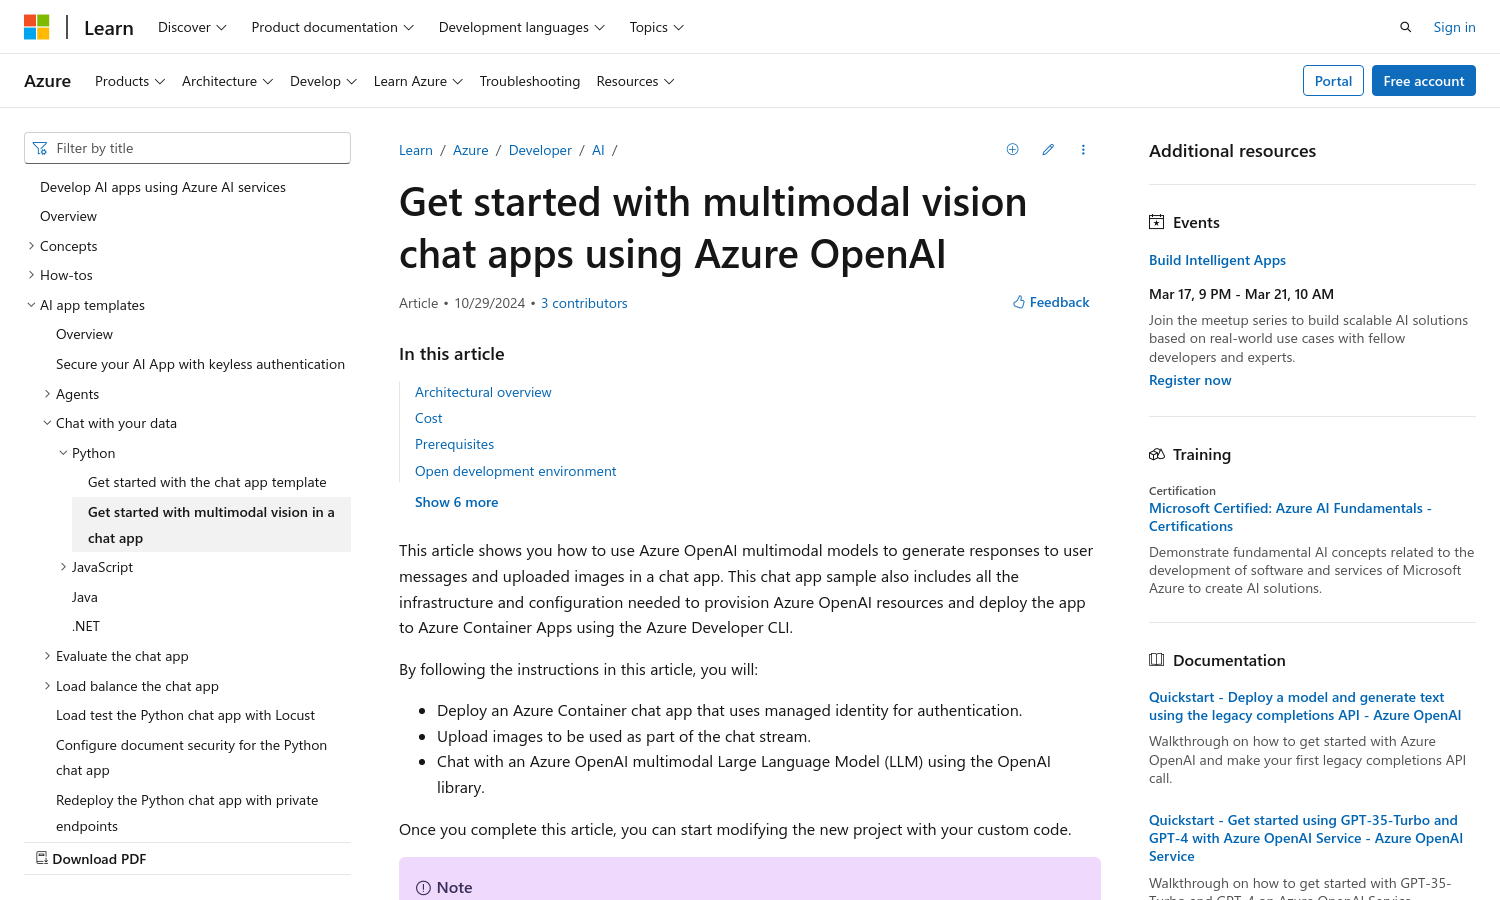1500x900 pixels.
Task: Open the Architecture menu
Action: click(x=227, y=81)
